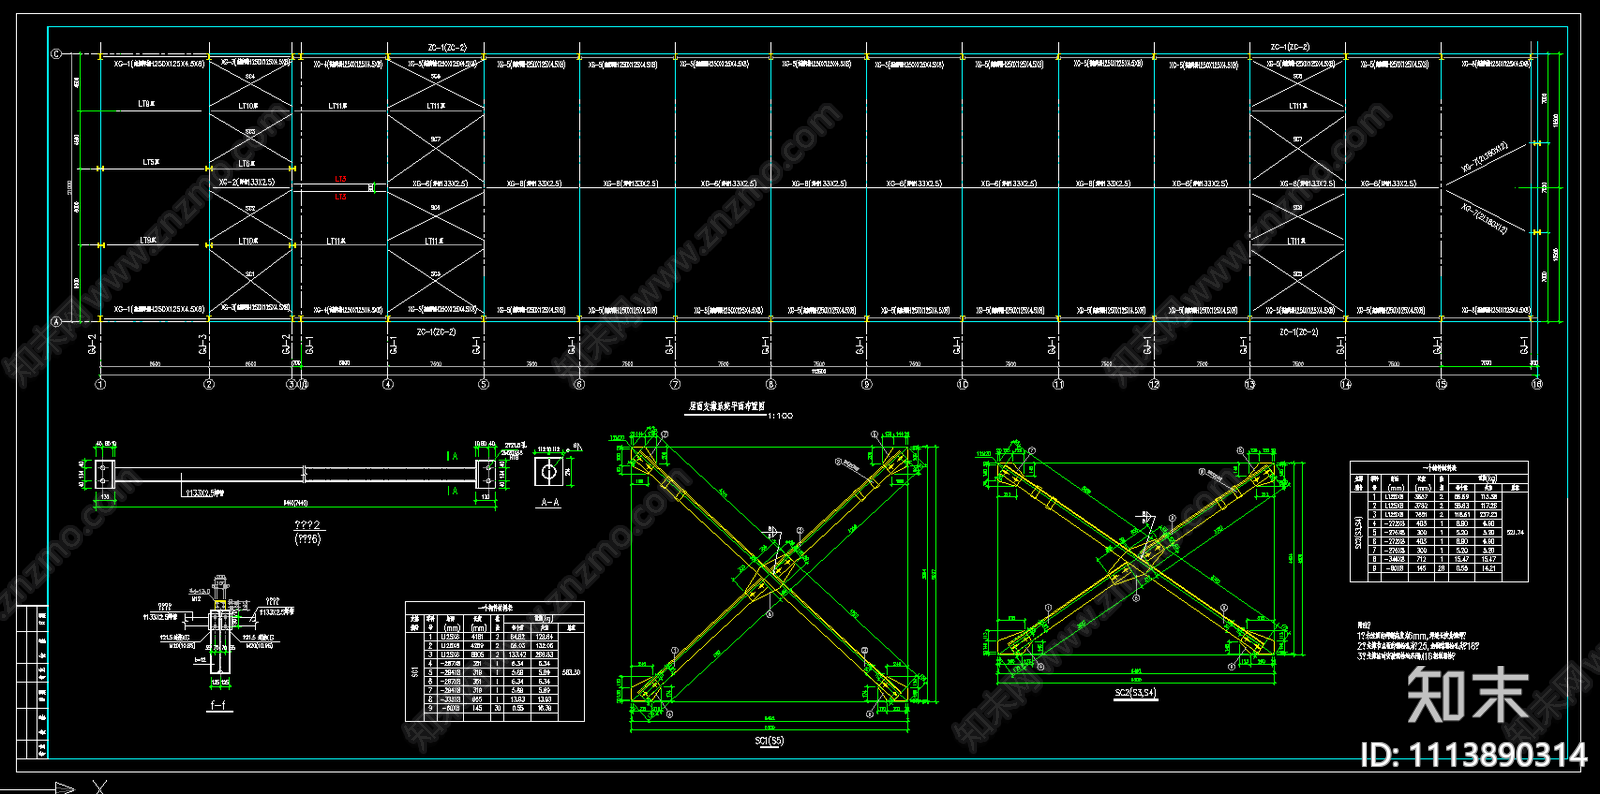The width and height of the screenshot is (1600, 794).
Task: Click the row axis bubble labeled A
Action: (x=56, y=321)
